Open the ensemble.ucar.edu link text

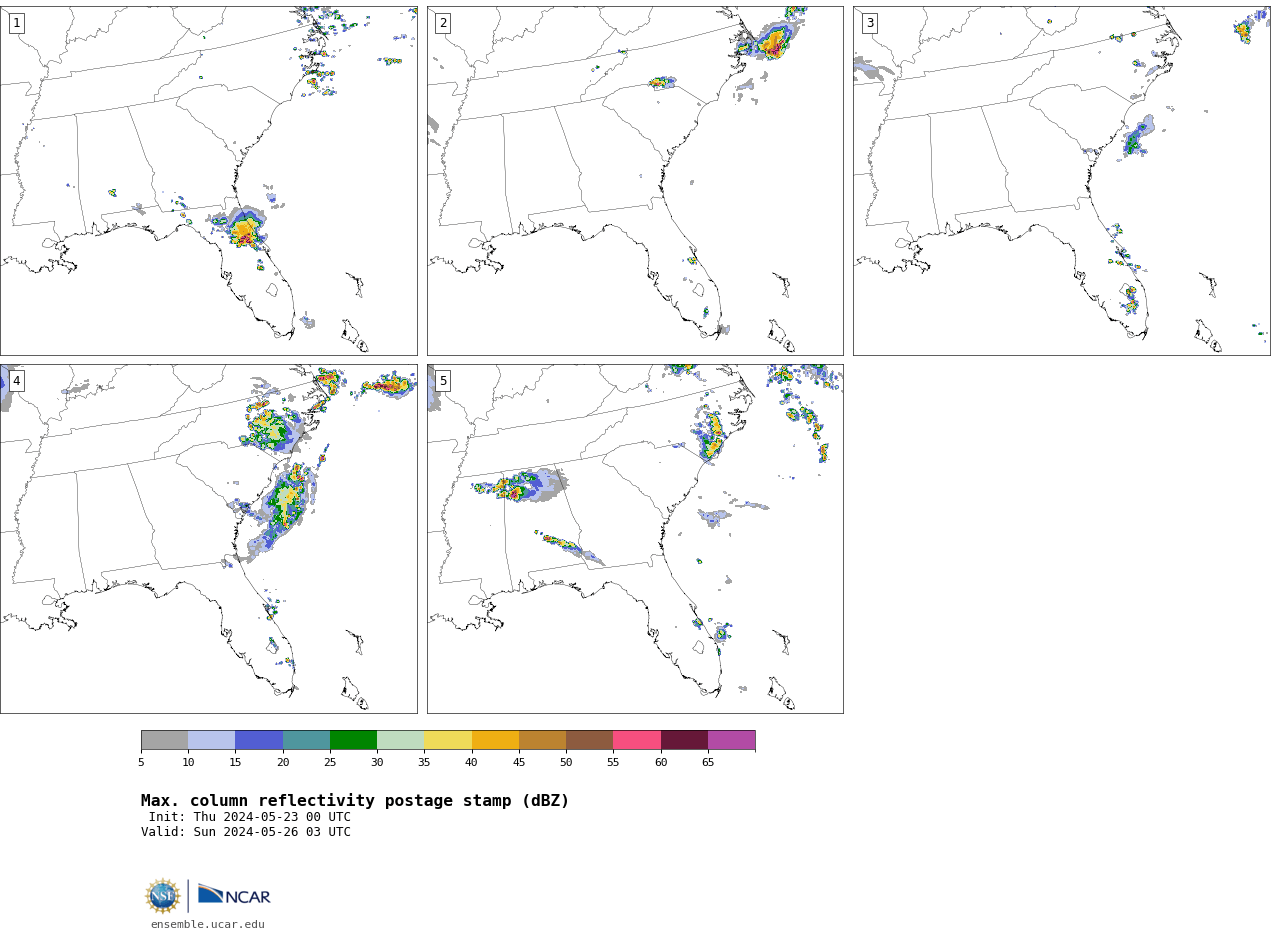208,924
